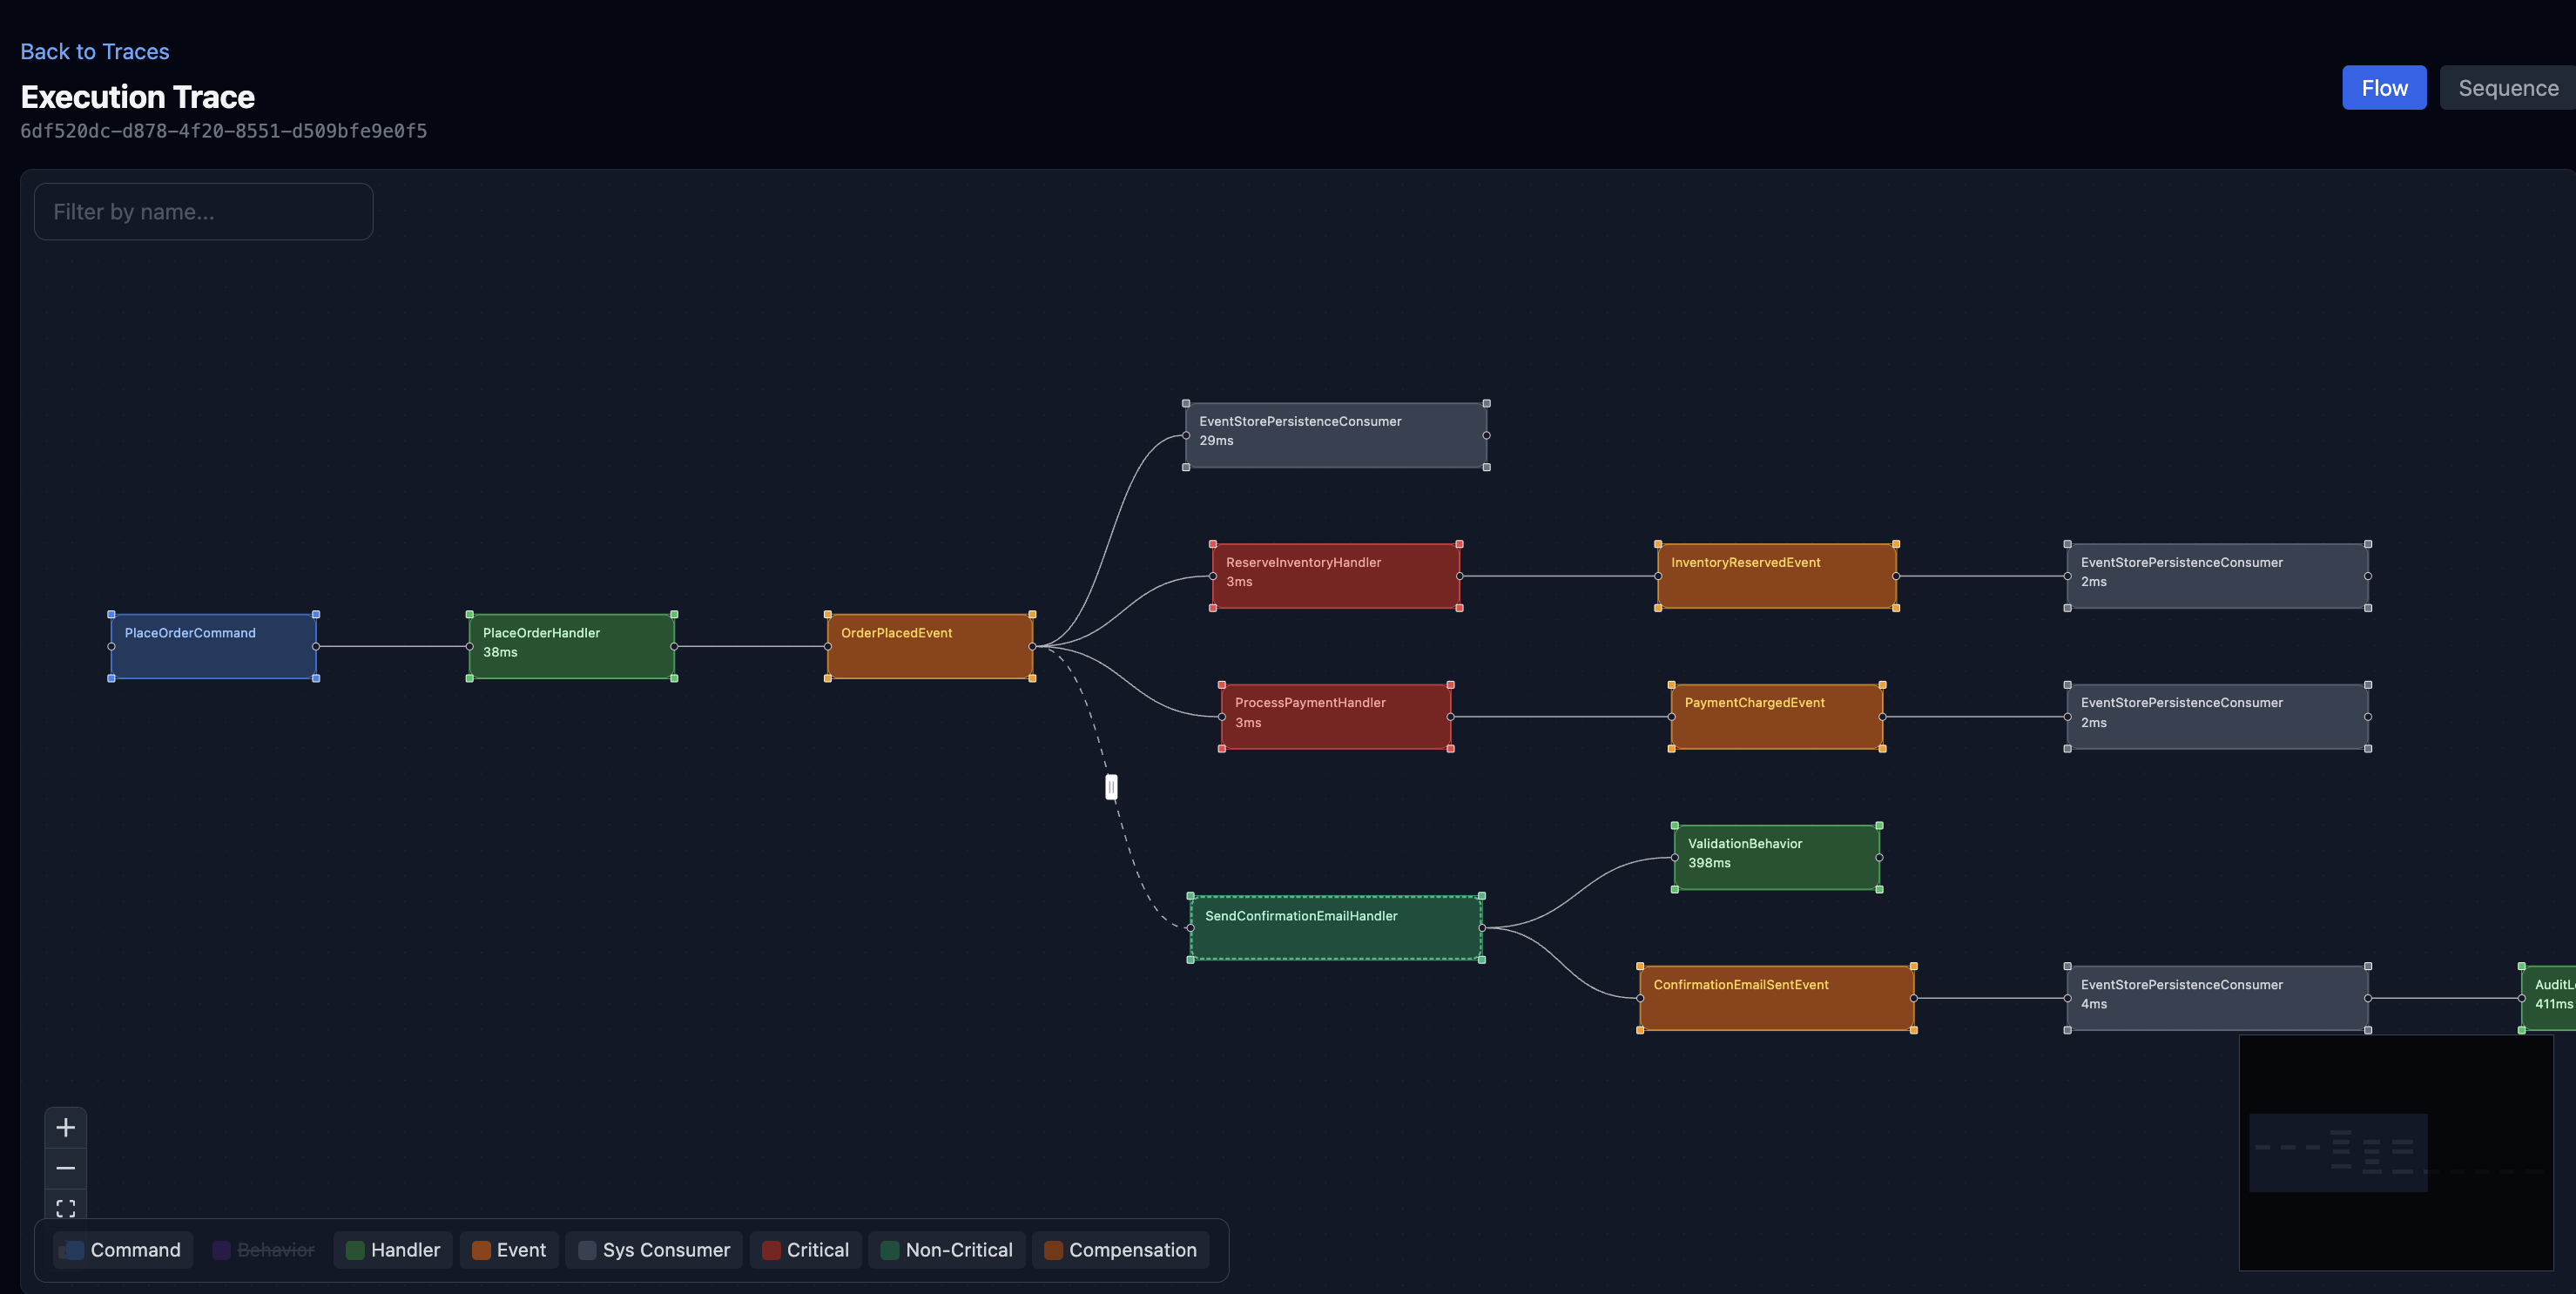Click the pause marker on the dashed edge

1111,787
